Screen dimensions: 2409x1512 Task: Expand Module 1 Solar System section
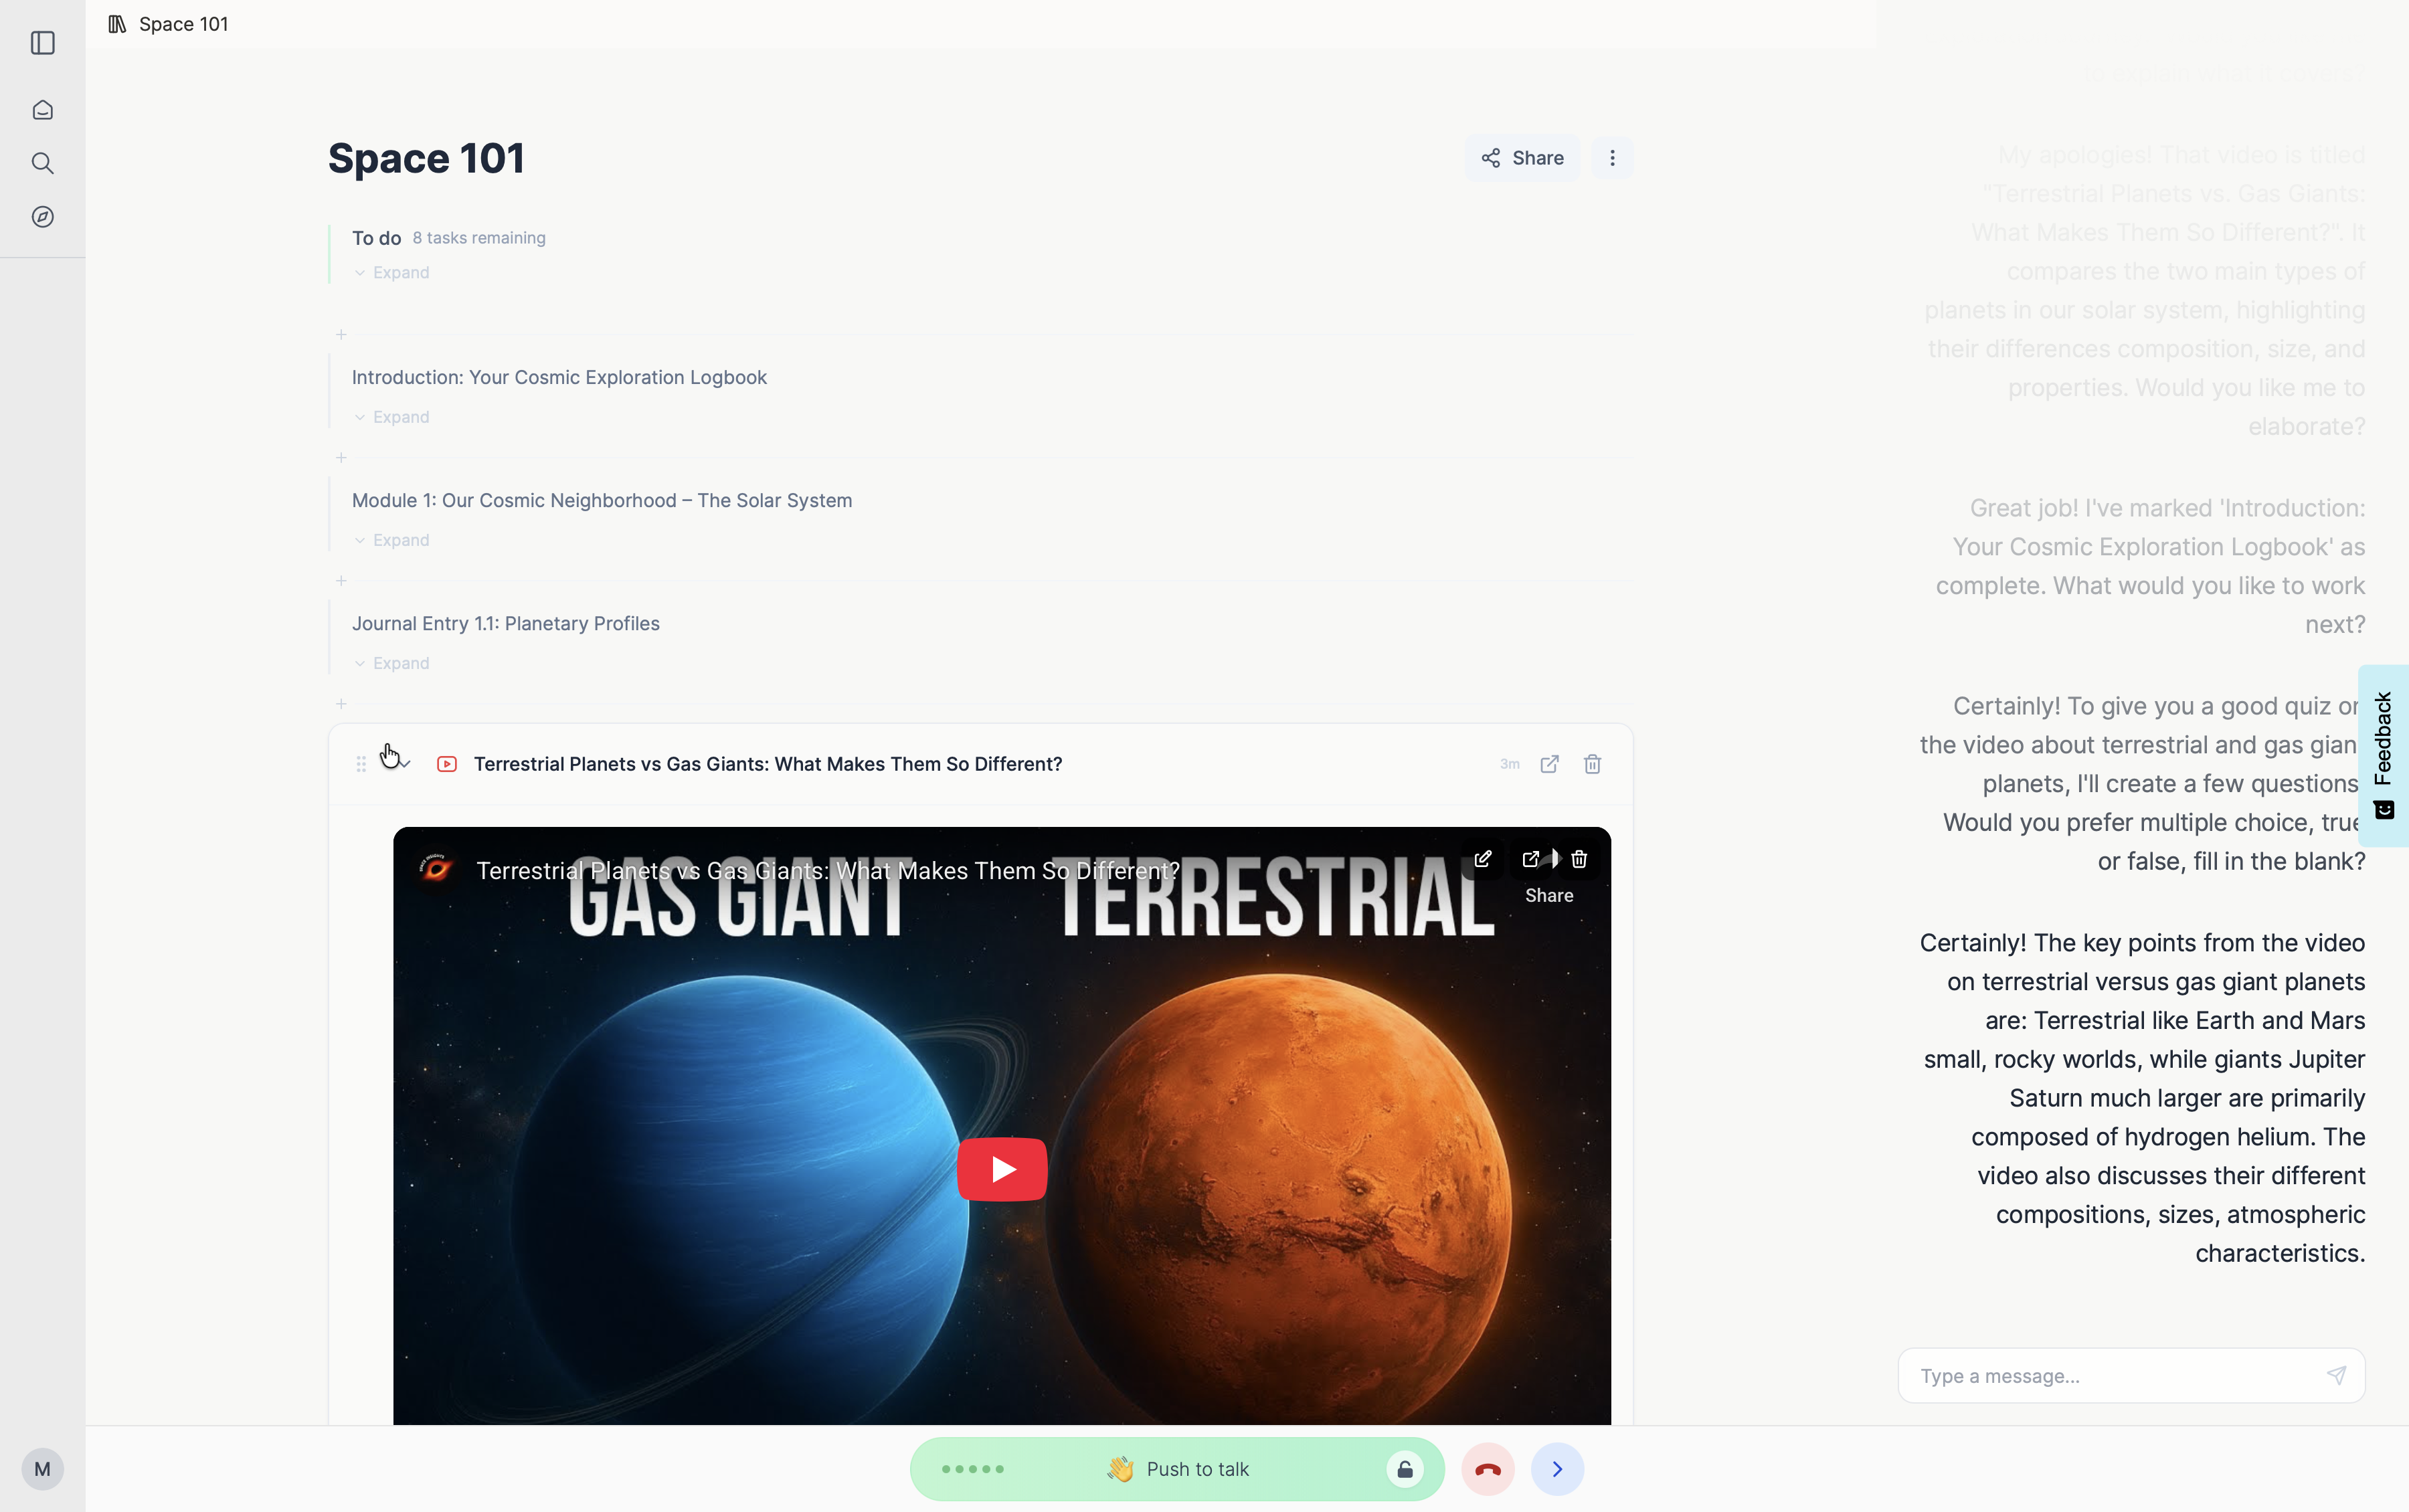coord(391,540)
